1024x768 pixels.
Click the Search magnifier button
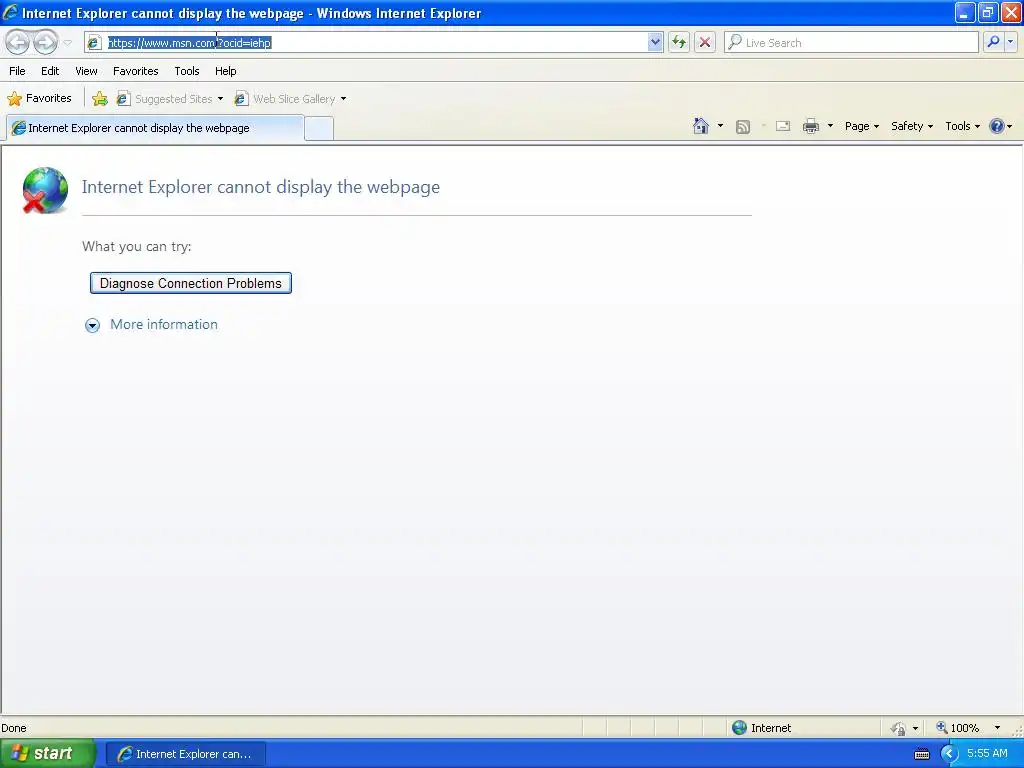[x=993, y=42]
